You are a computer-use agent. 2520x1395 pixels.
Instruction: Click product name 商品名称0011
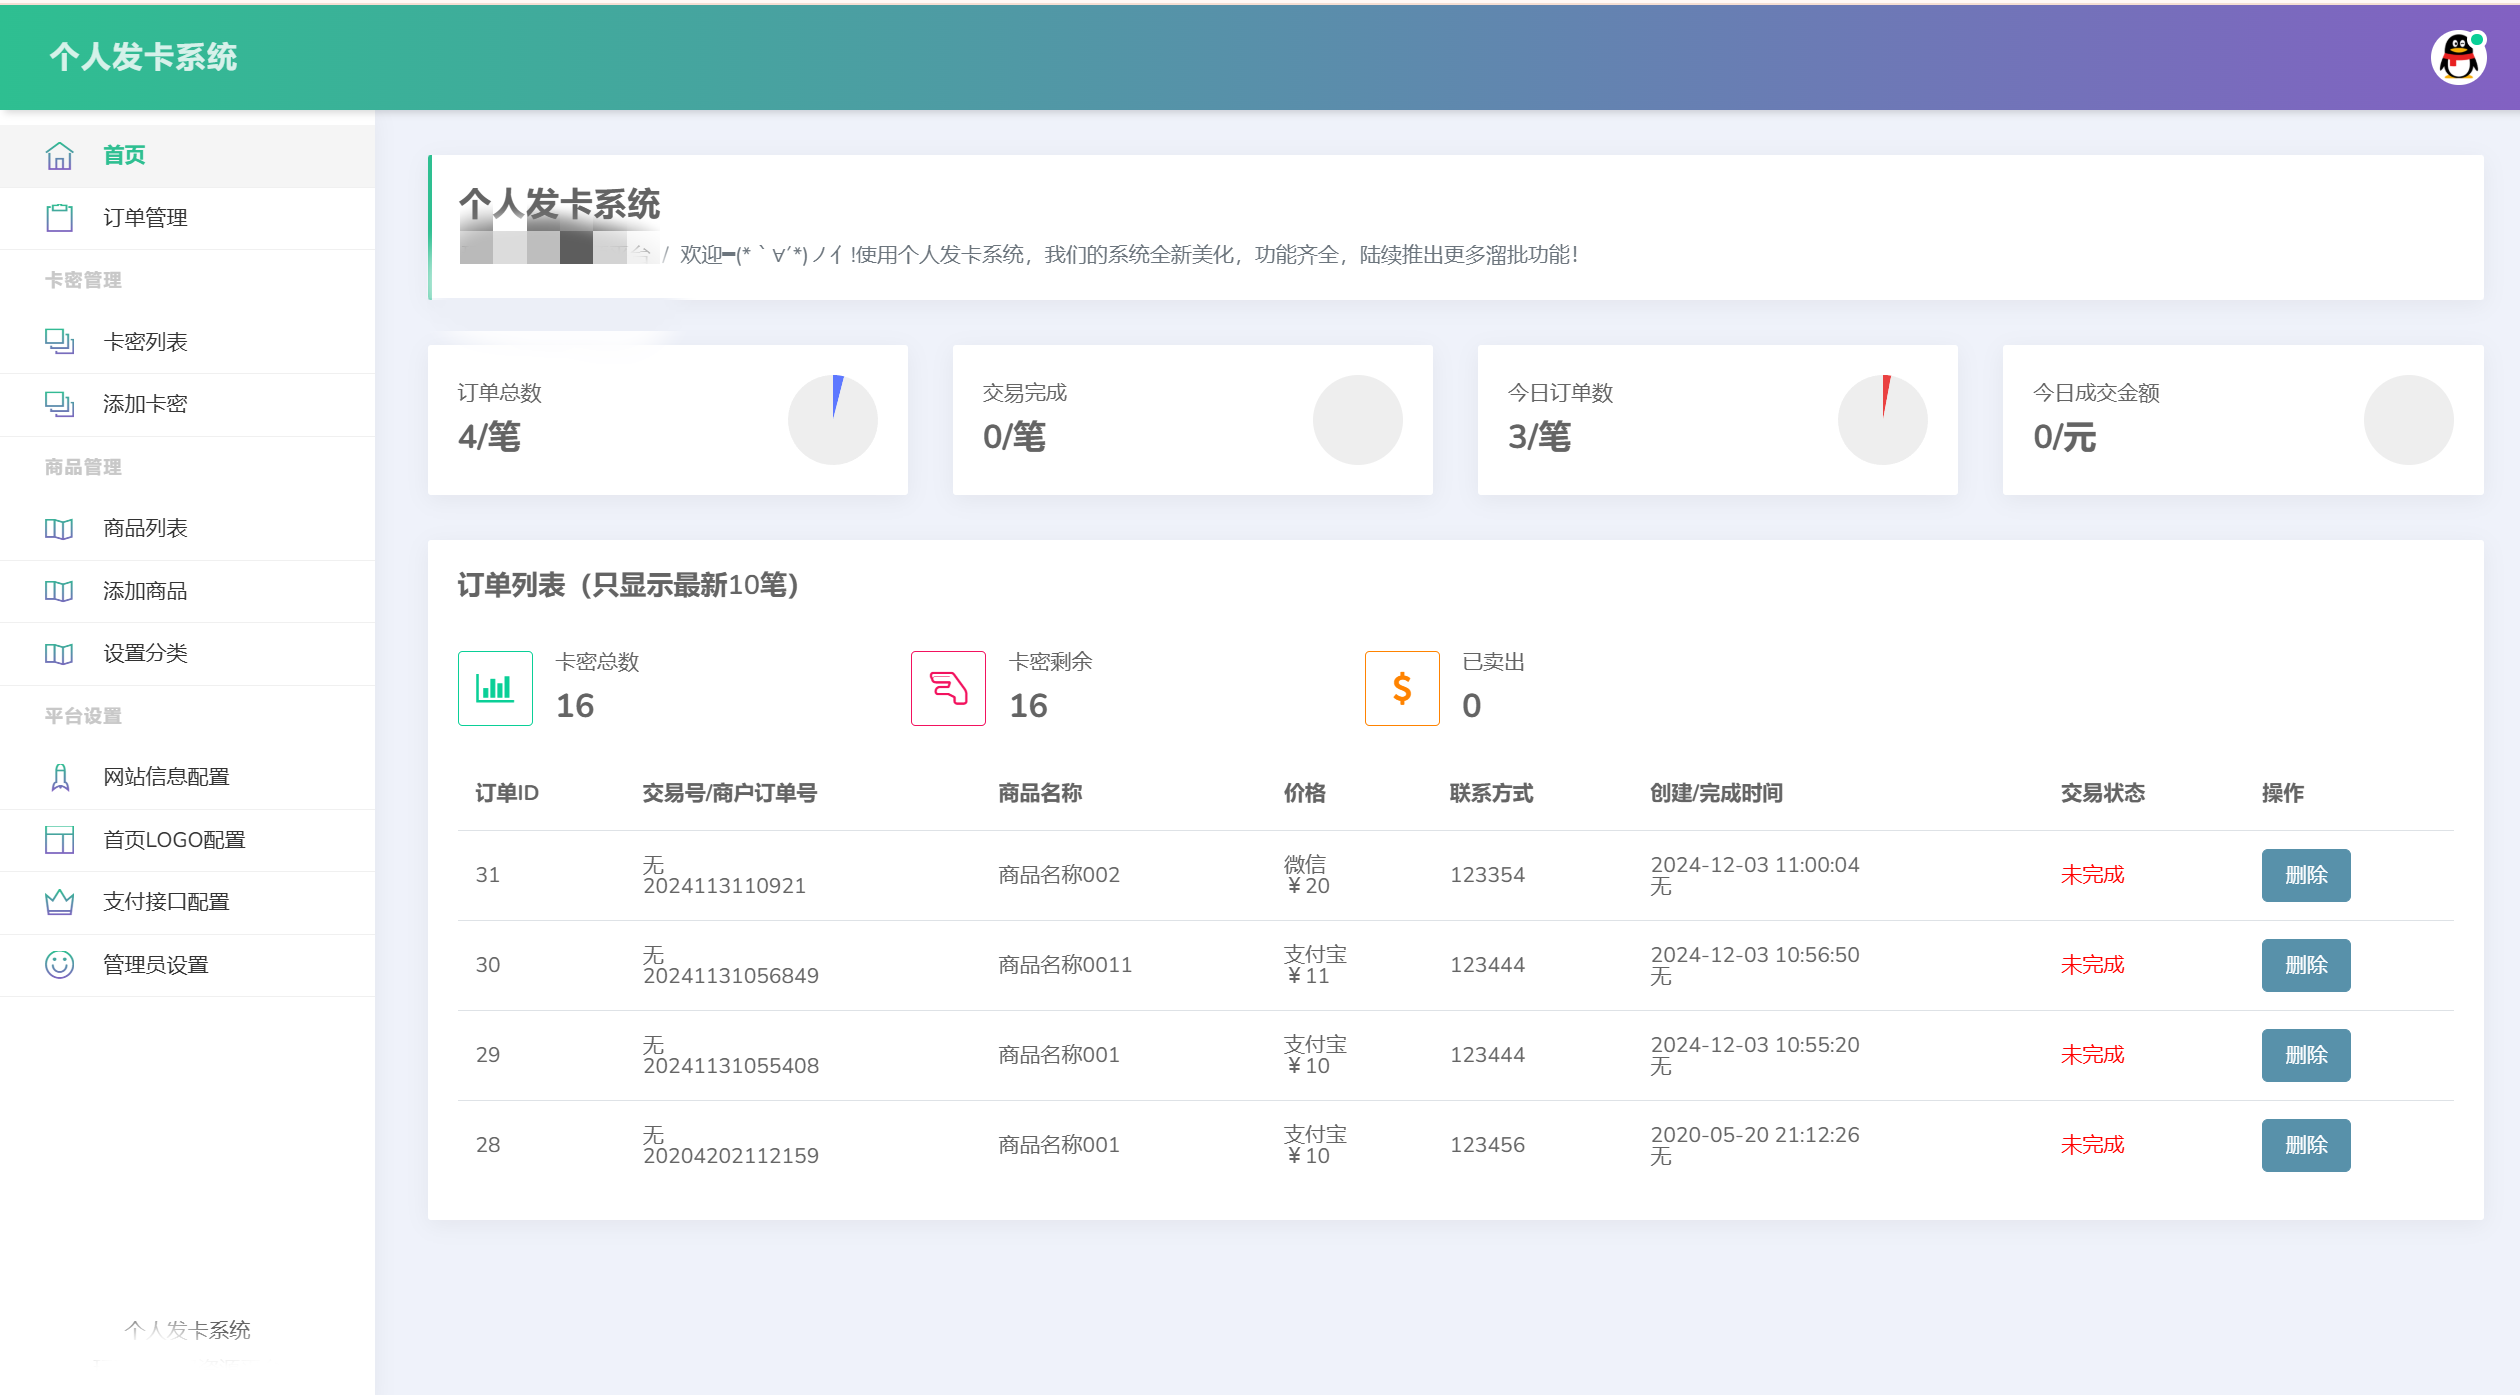click(x=1065, y=965)
